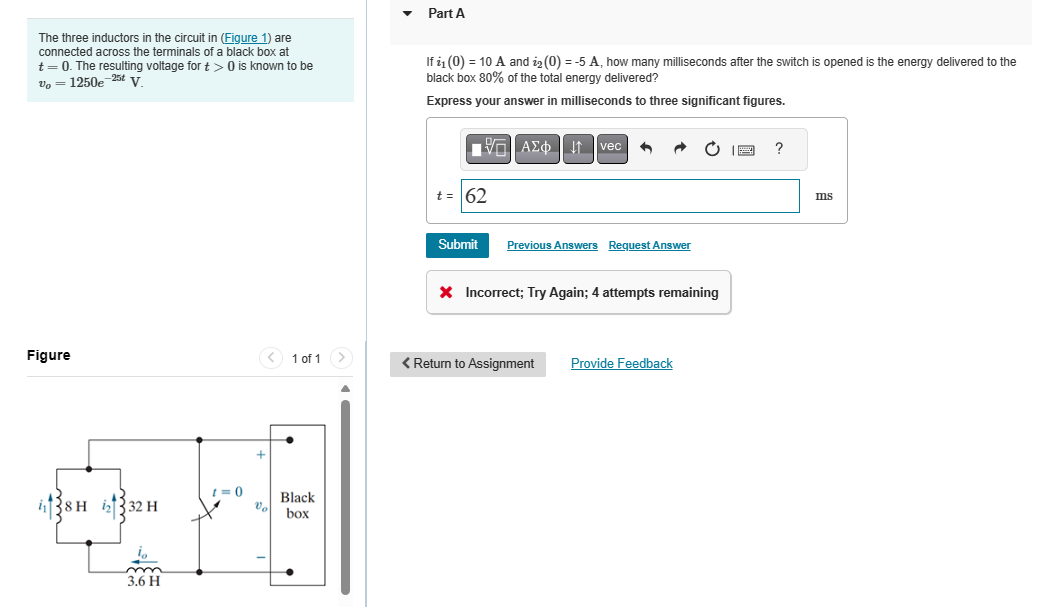This screenshot has height=607, width=1042.
Task: Open equation editor help with ? icon
Action: (778, 148)
